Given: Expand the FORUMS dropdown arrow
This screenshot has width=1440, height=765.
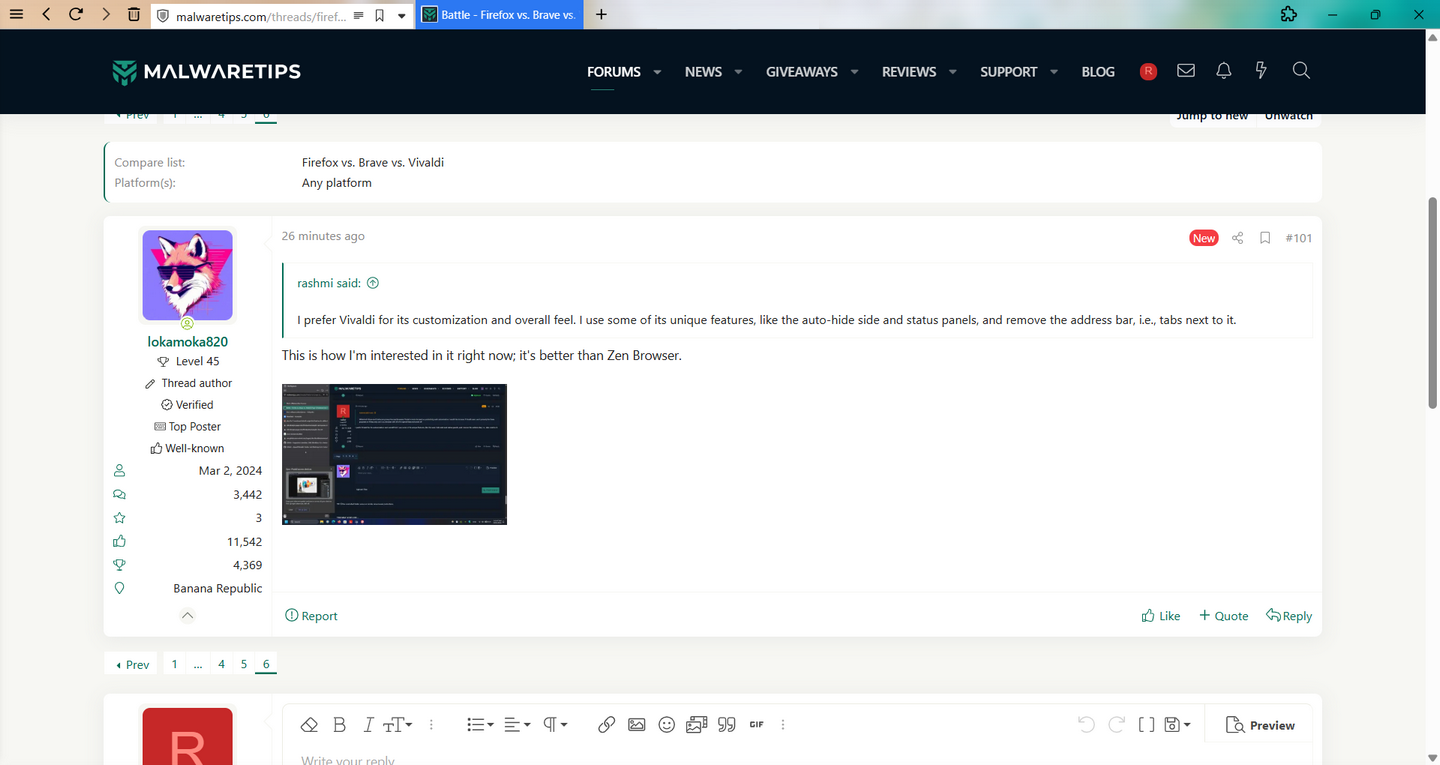Looking at the screenshot, I should click(657, 72).
